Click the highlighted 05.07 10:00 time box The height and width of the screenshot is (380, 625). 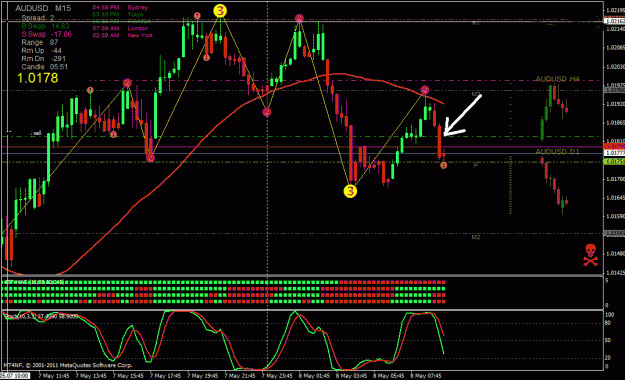point(15,376)
